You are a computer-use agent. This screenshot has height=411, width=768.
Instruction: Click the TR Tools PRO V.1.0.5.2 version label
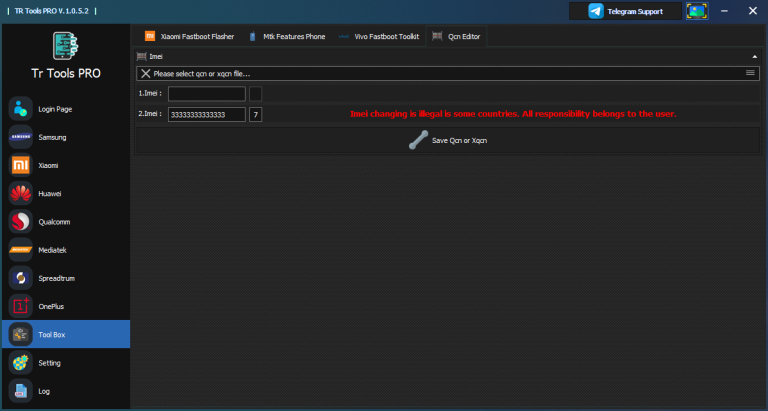51,11
